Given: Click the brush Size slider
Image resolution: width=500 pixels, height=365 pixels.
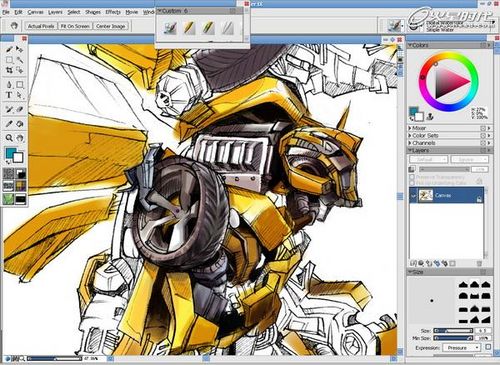Looking at the screenshot, I should (x=453, y=331).
